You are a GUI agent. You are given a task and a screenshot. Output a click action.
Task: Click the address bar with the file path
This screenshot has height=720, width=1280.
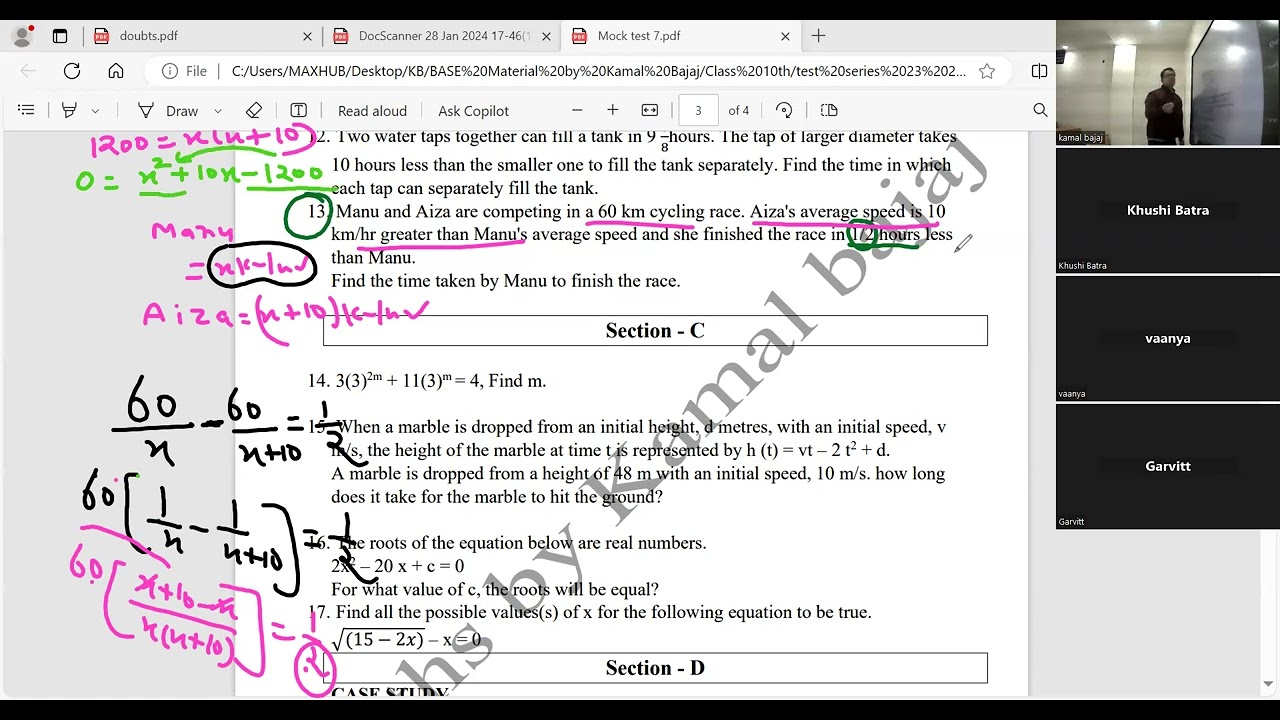[598, 71]
